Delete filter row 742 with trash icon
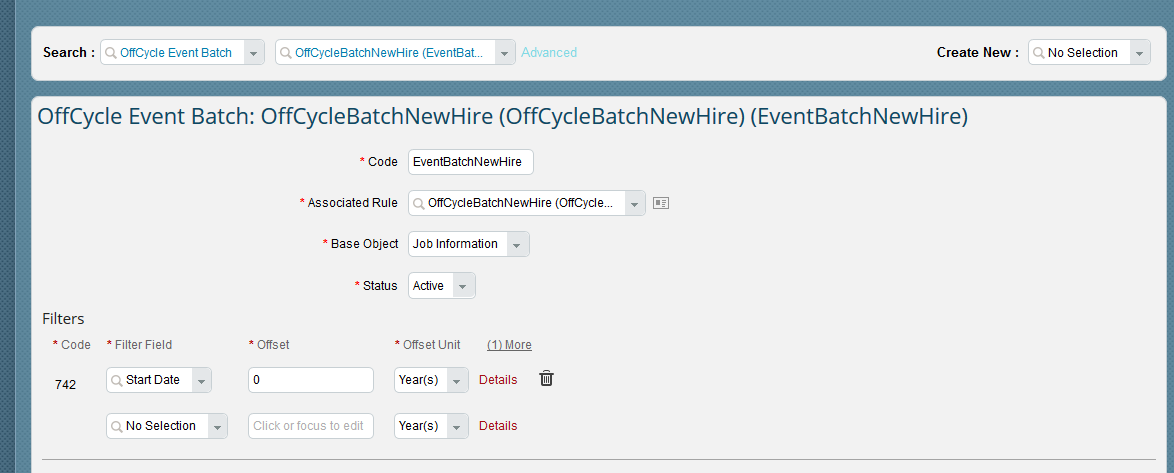Image resolution: width=1174 pixels, height=473 pixels. click(x=547, y=379)
